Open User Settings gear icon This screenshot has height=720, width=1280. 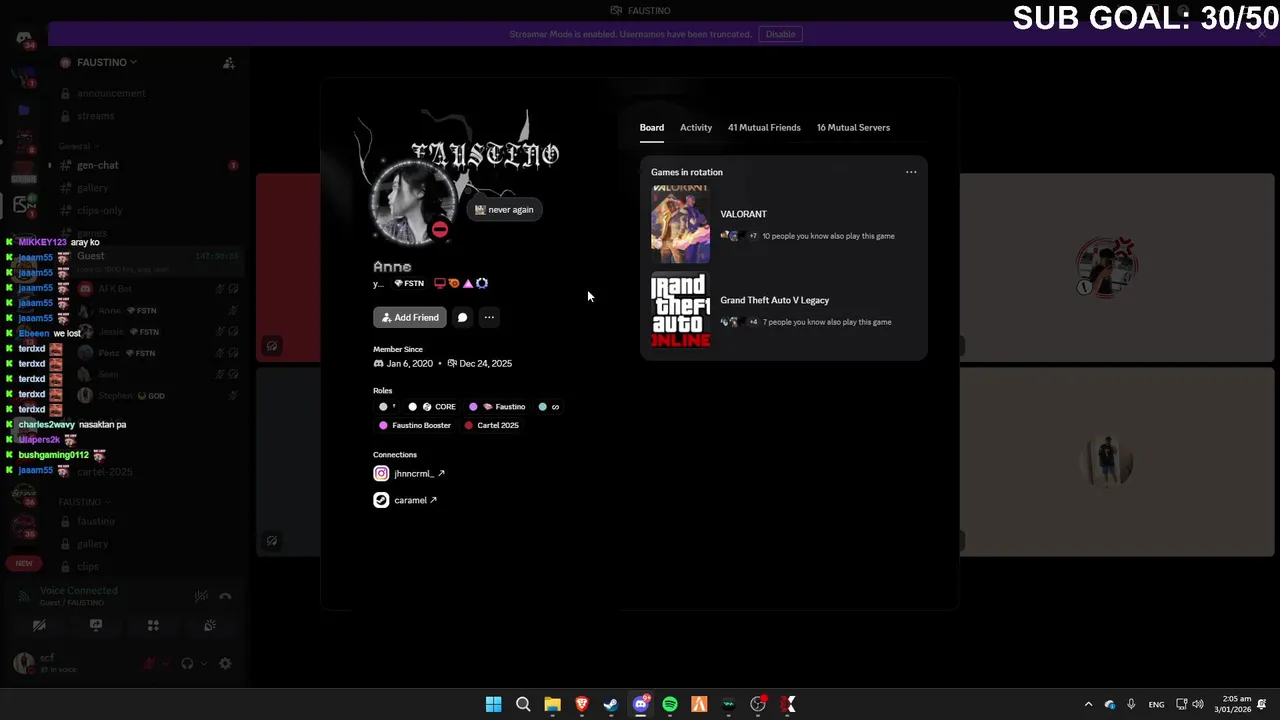[225, 663]
